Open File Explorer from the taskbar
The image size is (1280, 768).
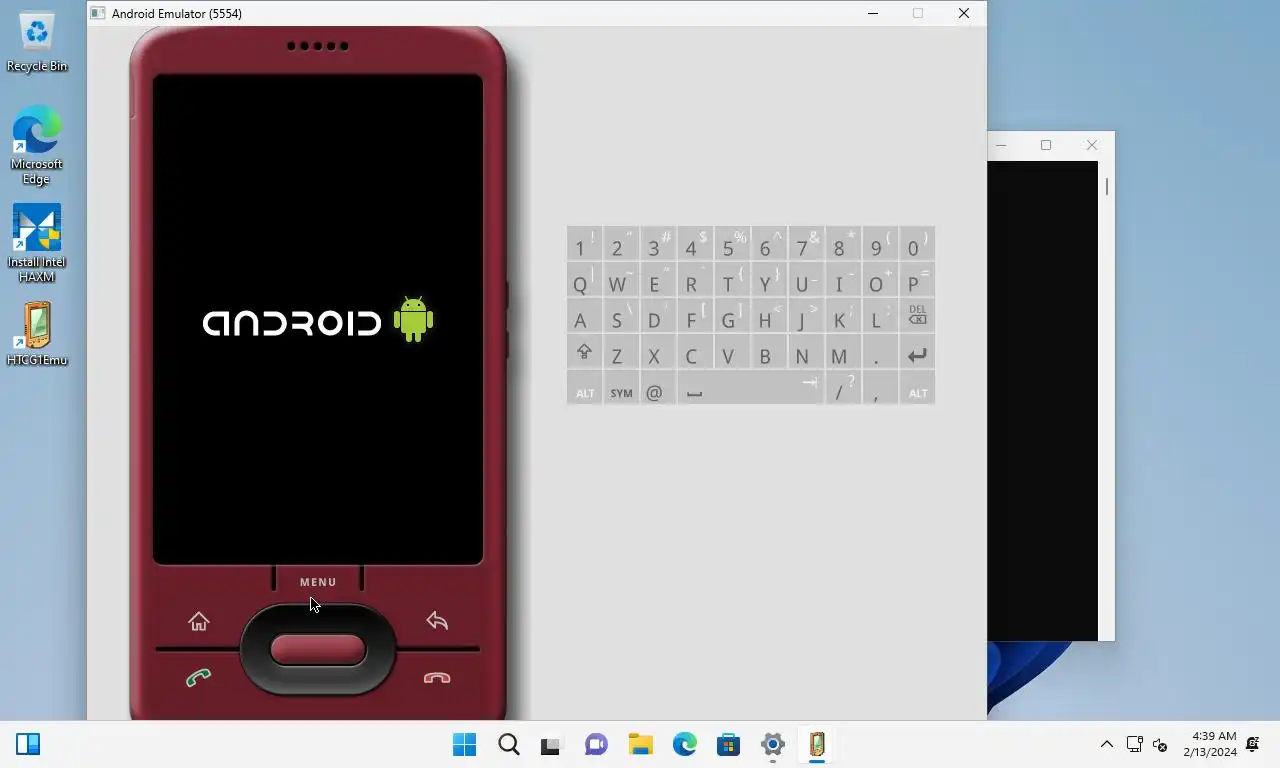641,744
